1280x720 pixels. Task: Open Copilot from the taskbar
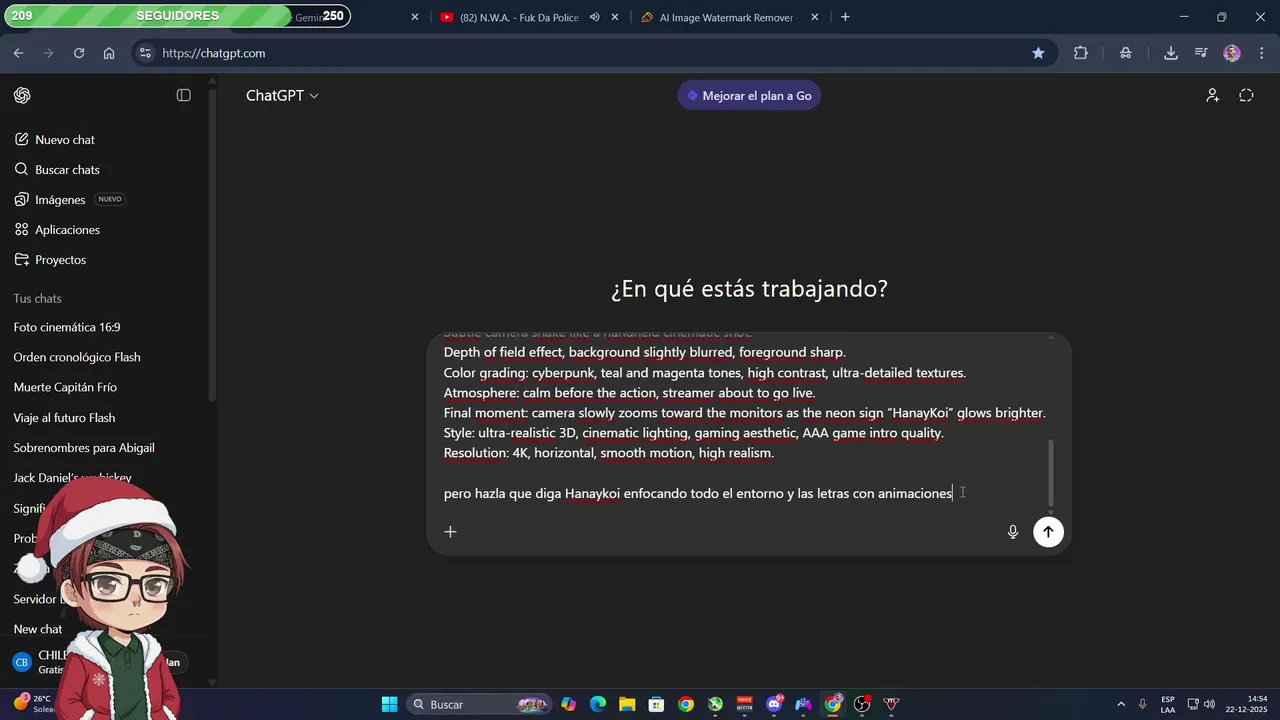point(568,704)
